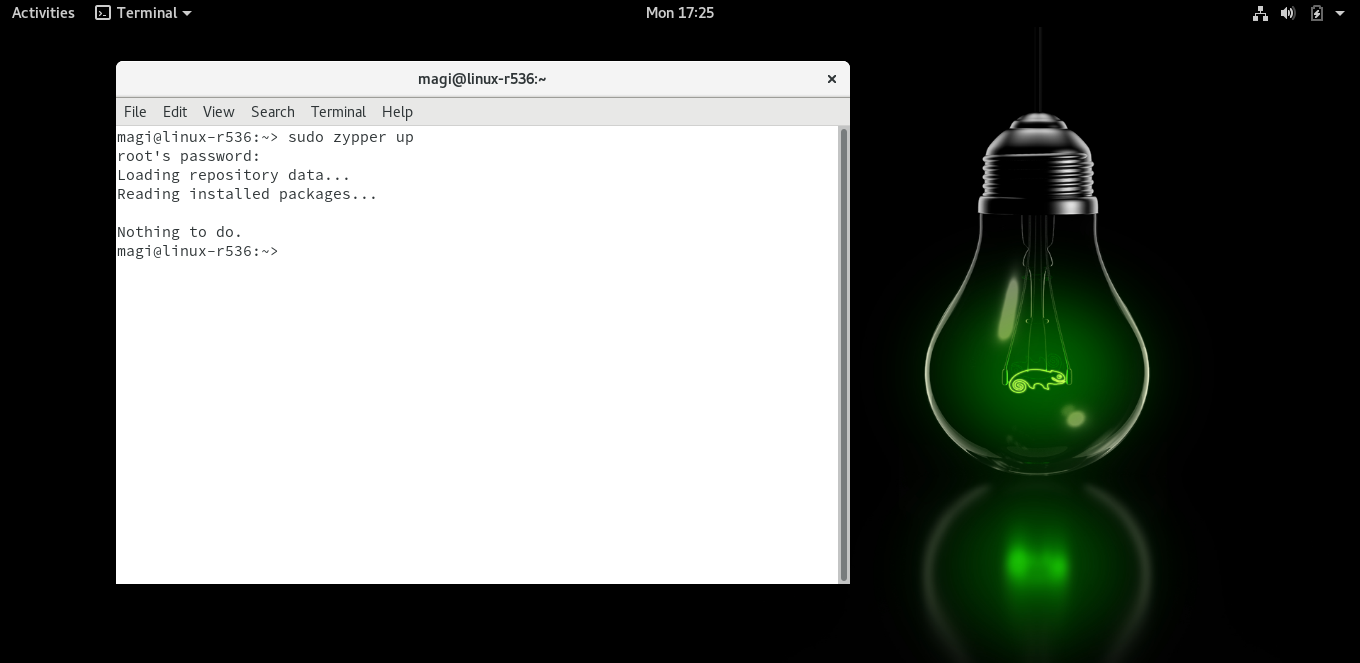Open the Search menu in terminal

[273, 111]
